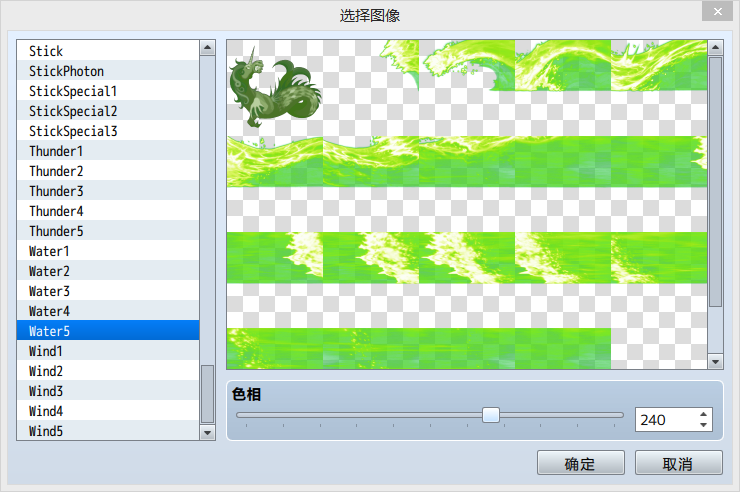Decrease hue value with down spinner

tap(703, 425)
